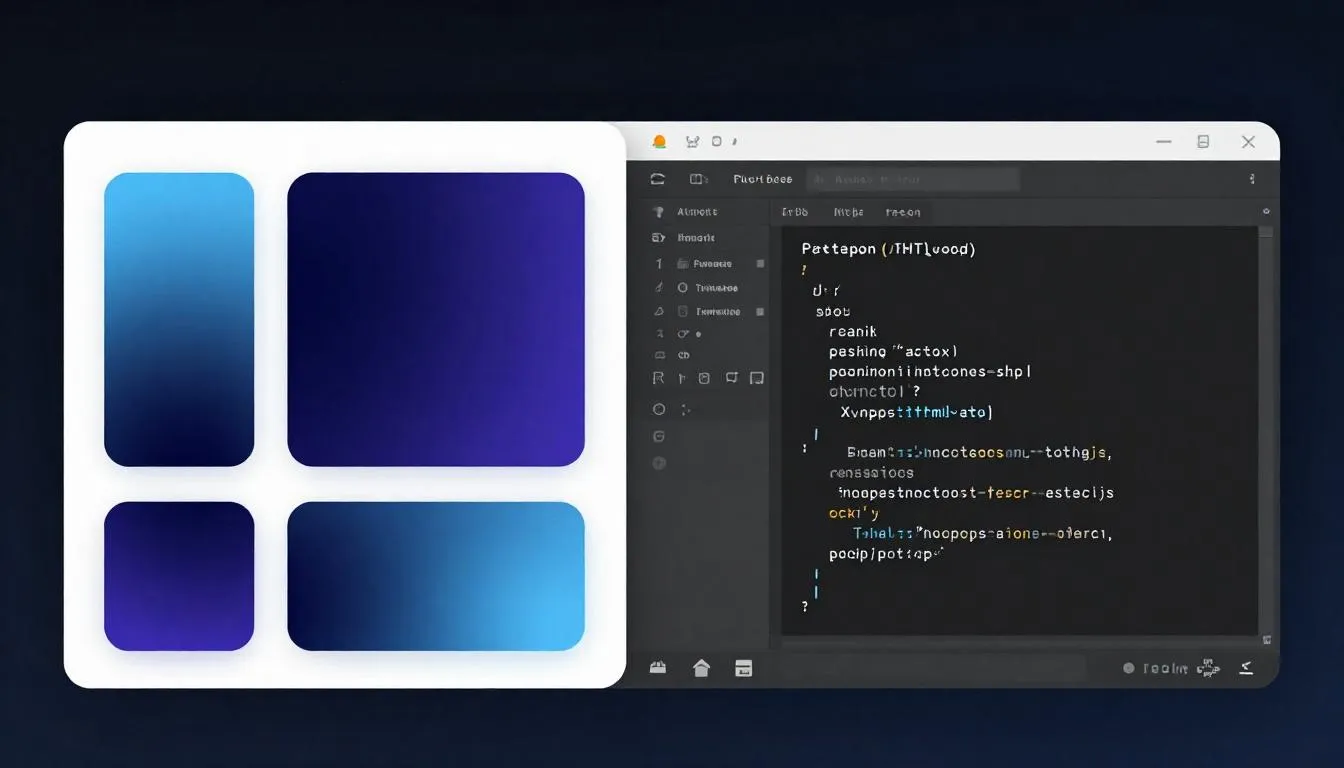The height and width of the screenshot is (768, 1344).
Task: Click the save panel icon bottom left
Action: tap(744, 668)
